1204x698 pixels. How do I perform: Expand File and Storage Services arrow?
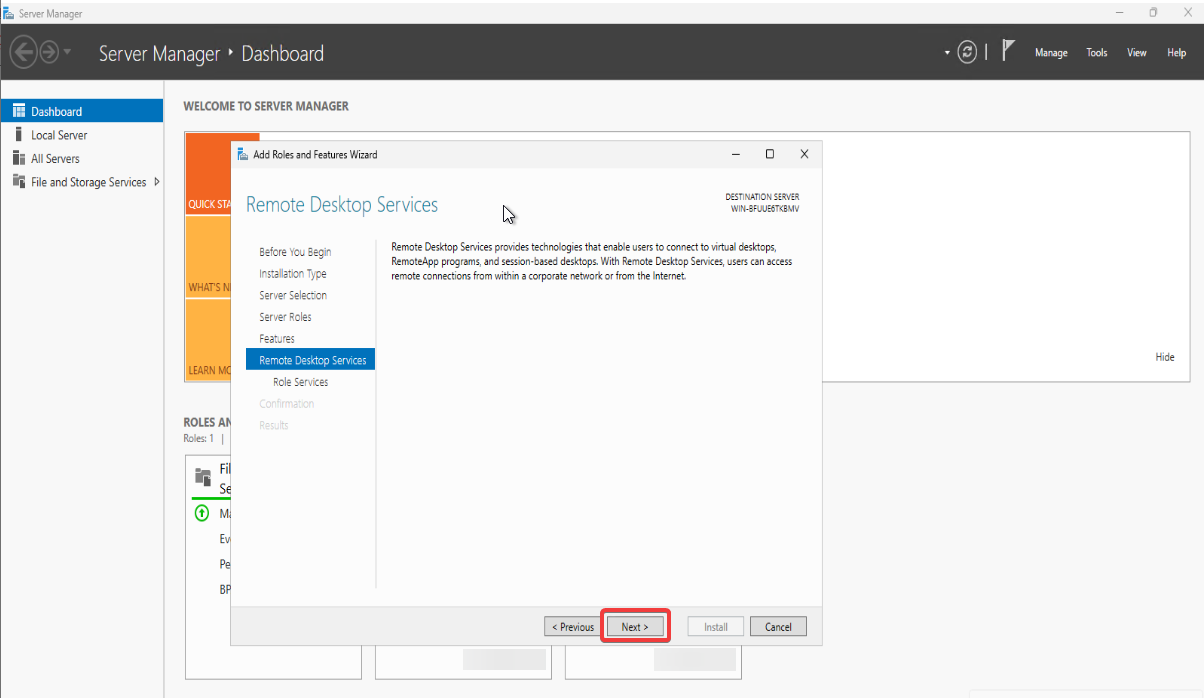coord(157,182)
